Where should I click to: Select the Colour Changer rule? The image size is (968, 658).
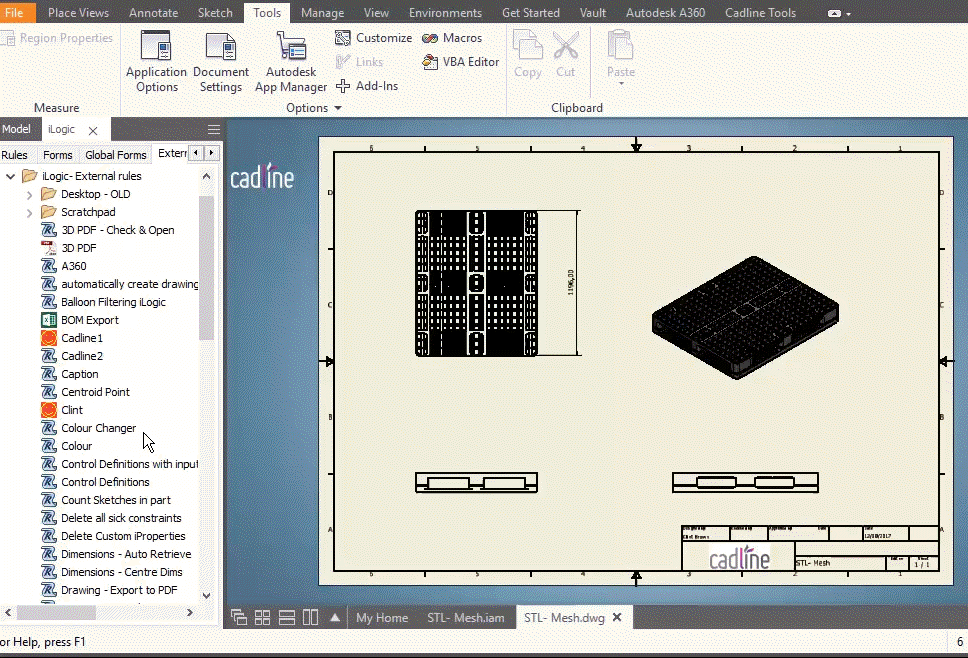coord(88,428)
